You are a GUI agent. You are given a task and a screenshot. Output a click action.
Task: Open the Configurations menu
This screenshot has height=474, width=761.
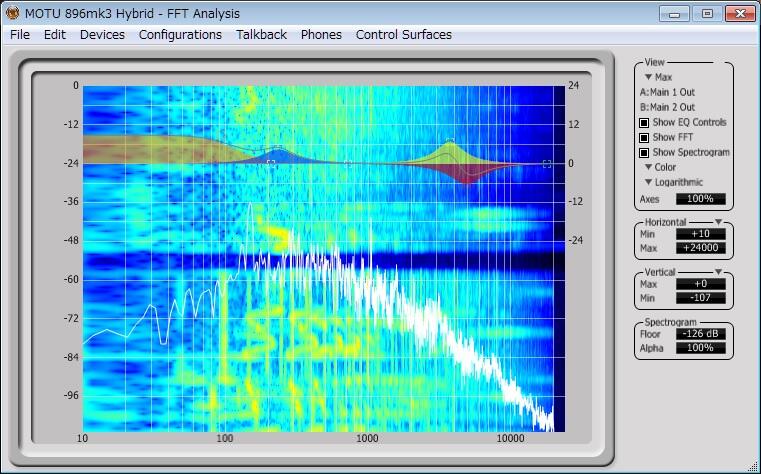tap(180, 35)
